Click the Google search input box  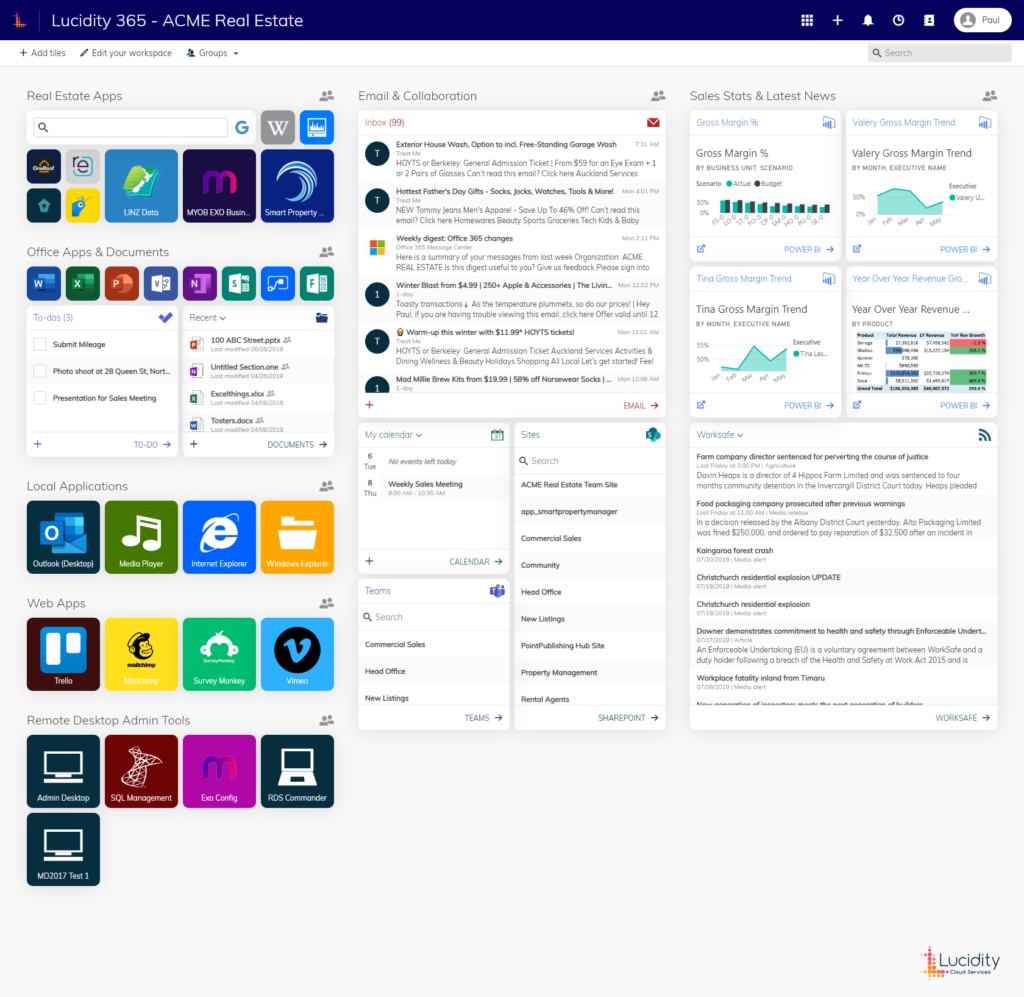[131, 127]
